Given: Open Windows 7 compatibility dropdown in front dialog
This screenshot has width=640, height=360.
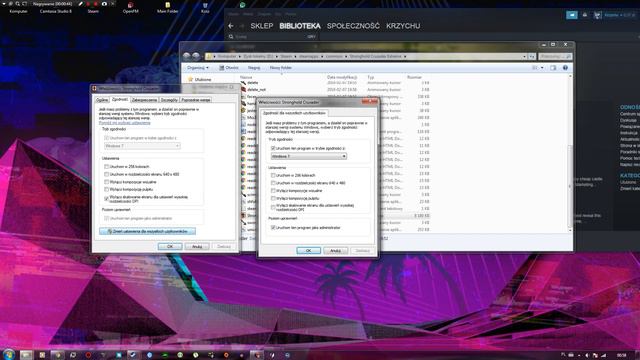Looking at the screenshot, I should pyautogui.click(x=309, y=156).
